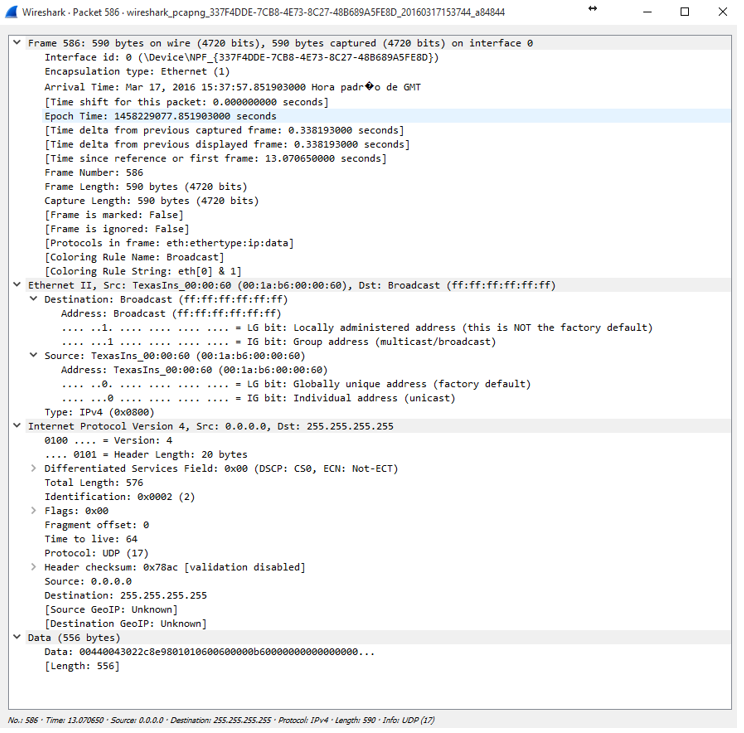Select the Frame is marked: False row
Image resolution: width=744 pixels, height=733 pixels.
(x=114, y=215)
